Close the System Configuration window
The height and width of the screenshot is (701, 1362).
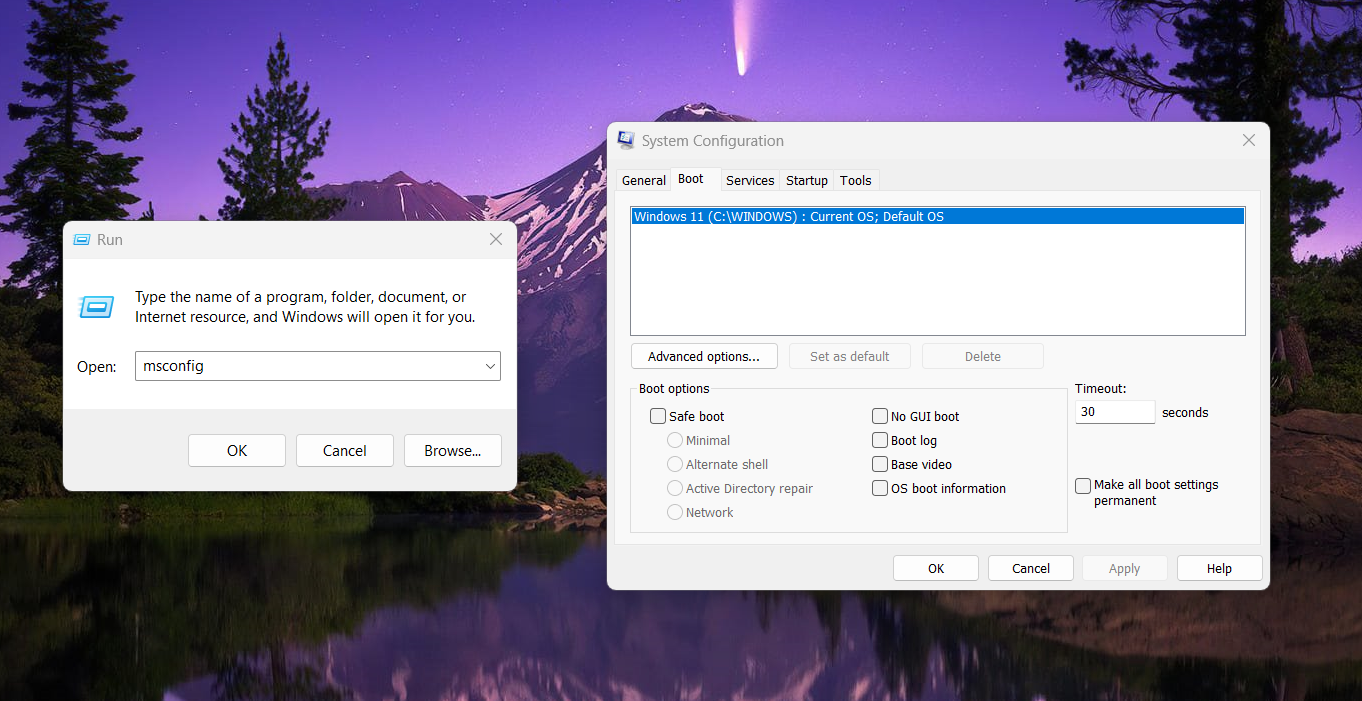1248,141
